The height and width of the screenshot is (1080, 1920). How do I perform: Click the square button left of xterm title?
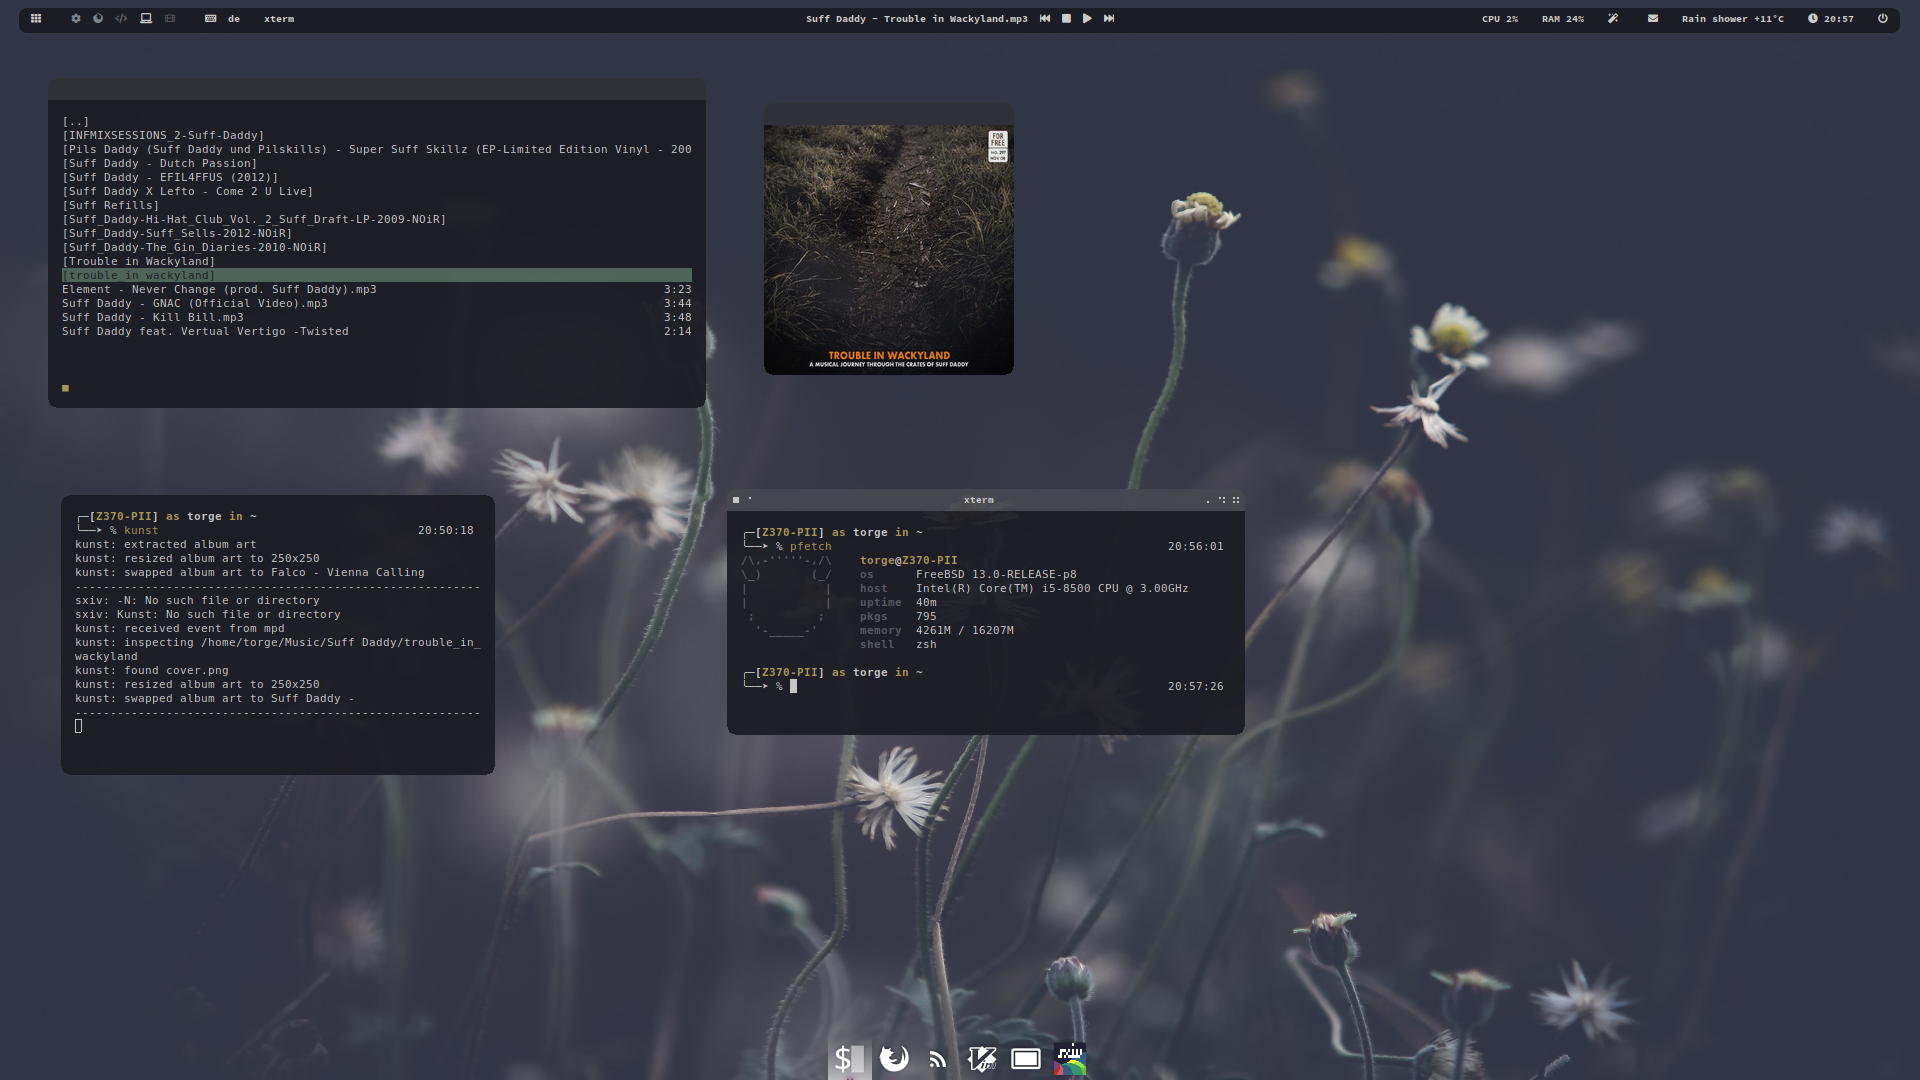pyautogui.click(x=736, y=500)
